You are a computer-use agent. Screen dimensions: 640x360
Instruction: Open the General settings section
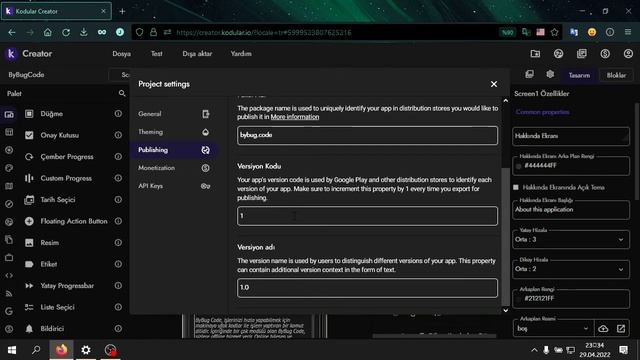[174, 114]
